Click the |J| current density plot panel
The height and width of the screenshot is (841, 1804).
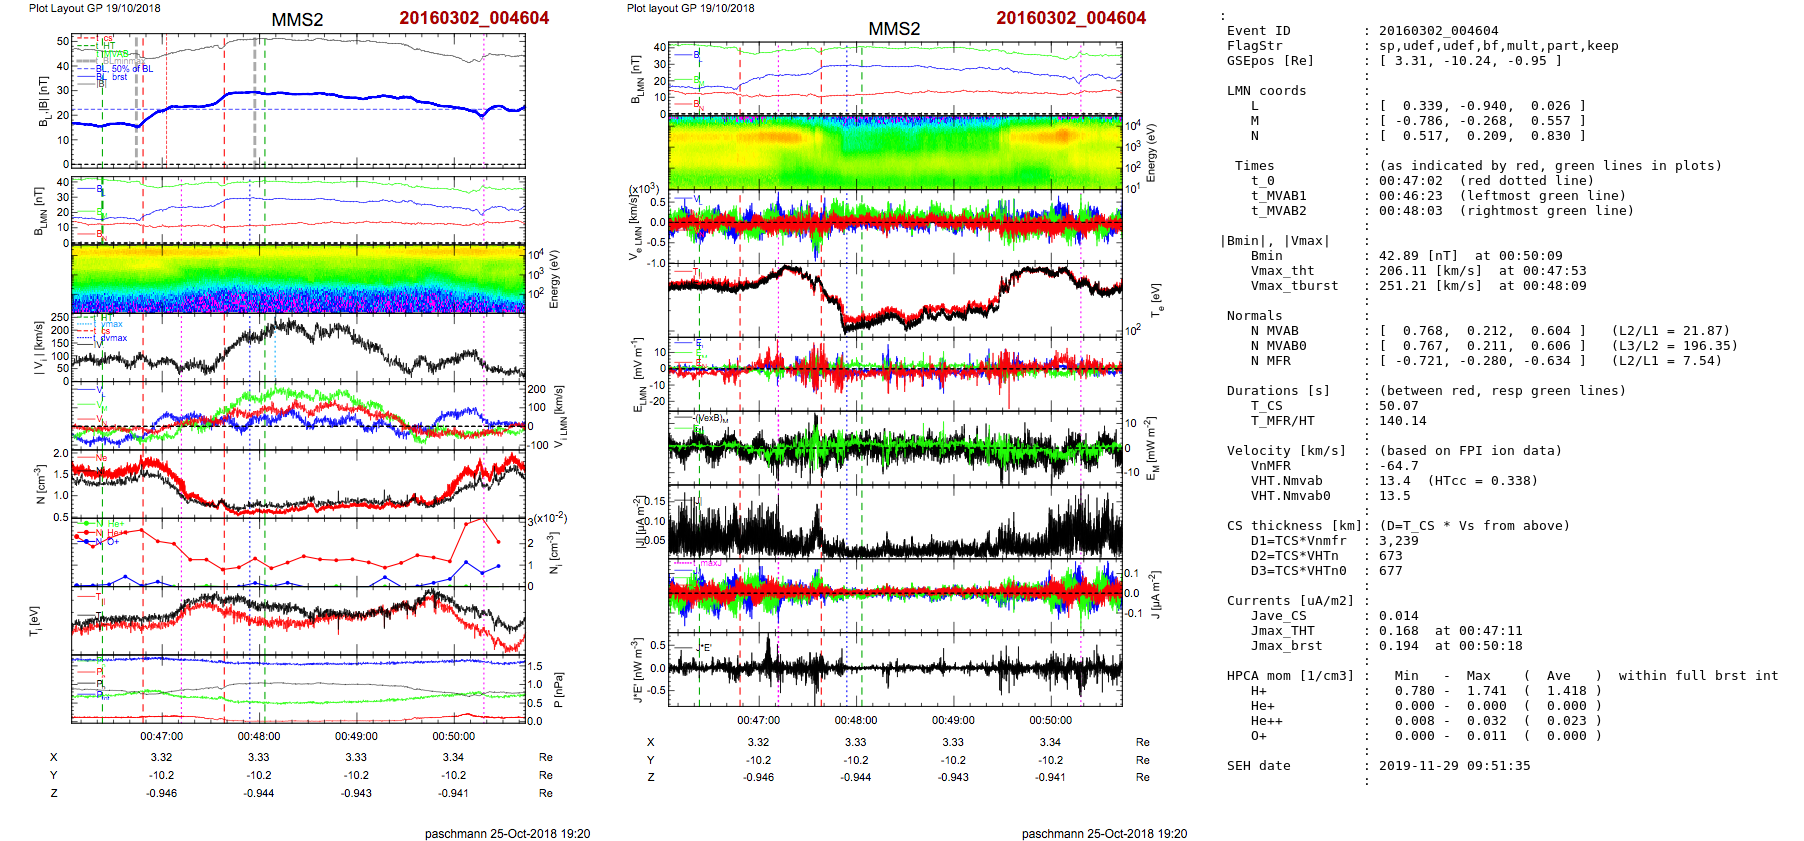point(894,522)
